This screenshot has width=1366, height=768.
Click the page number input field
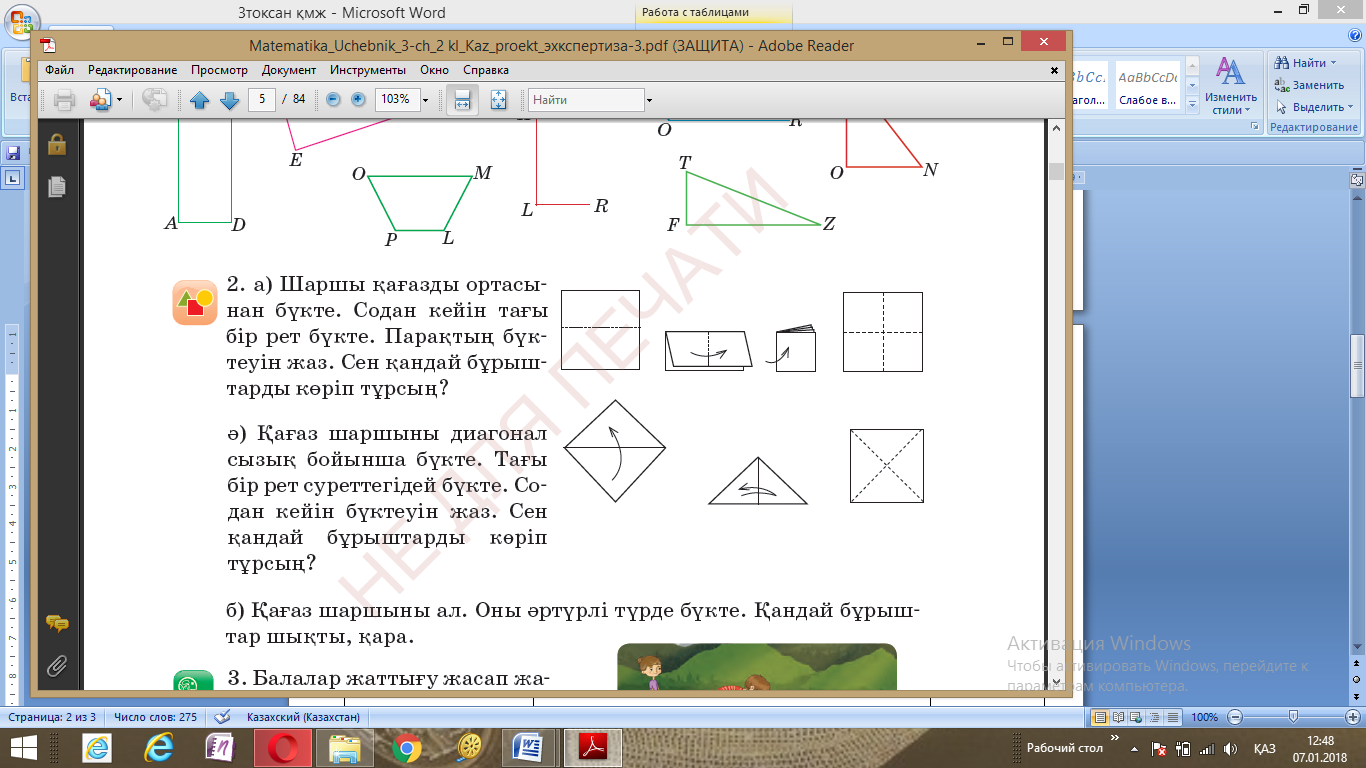[x=262, y=99]
